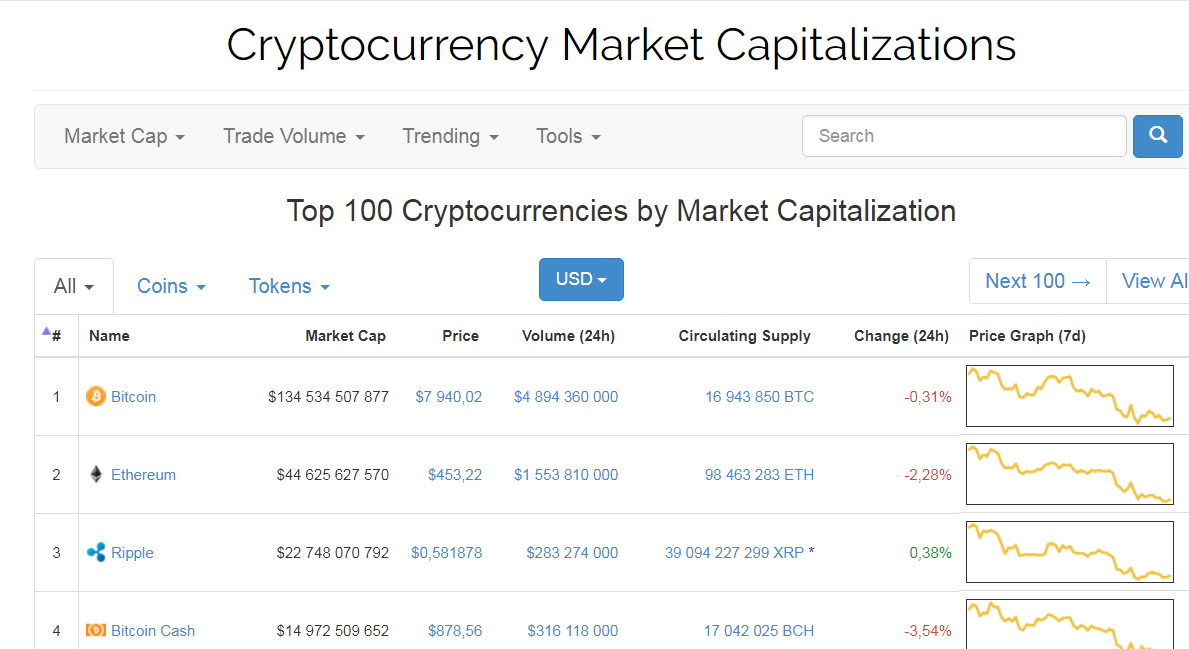The image size is (1189, 649).
Task: Focus the Search input field
Action: pyautogui.click(x=964, y=136)
